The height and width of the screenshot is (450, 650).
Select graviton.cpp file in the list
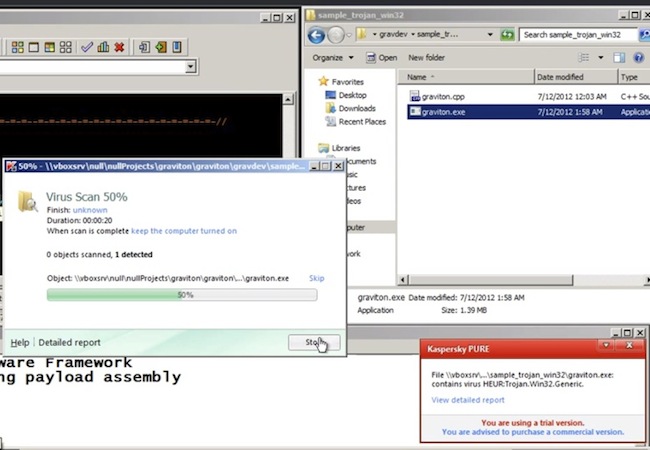[444, 96]
